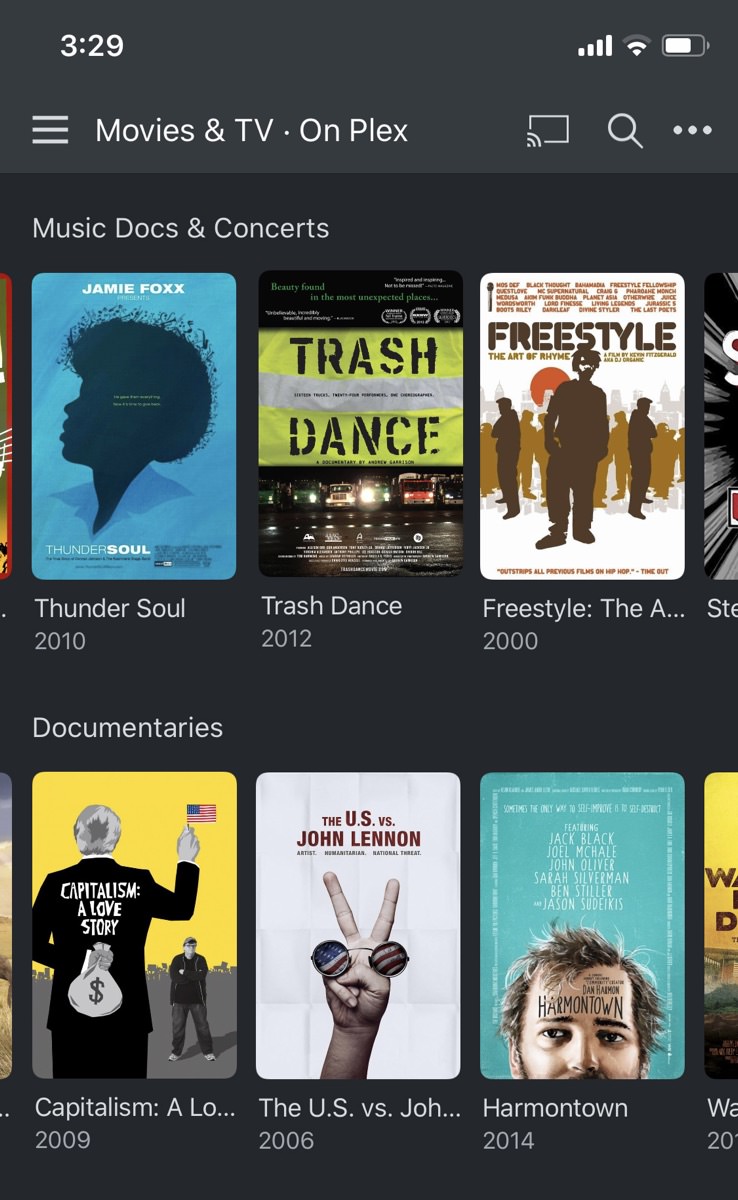Open the Documentaries section heading
This screenshot has height=1200, width=738.
click(x=127, y=727)
